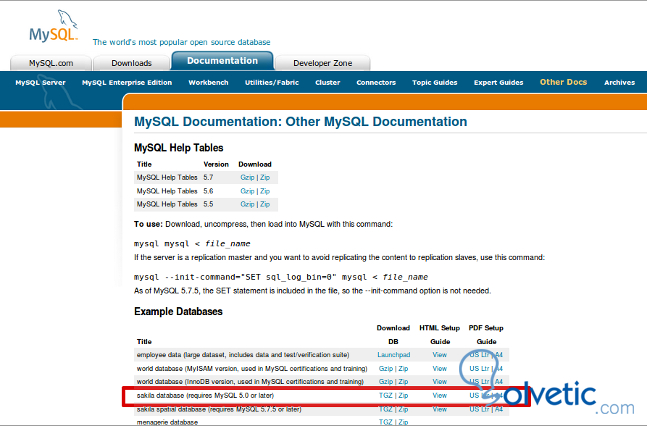Viewport: 647px width, 426px height.
Task: Click the 'menagerie database' row title
Action: (167, 422)
